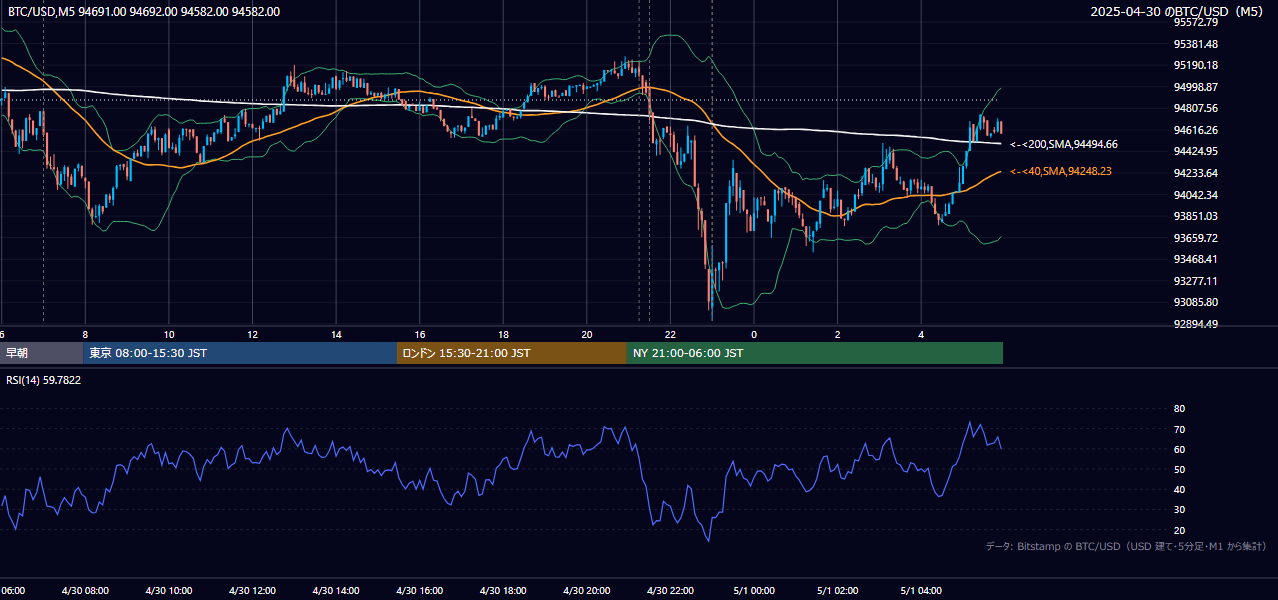Click price axis label 94616.26
The height and width of the screenshot is (600, 1278).
(x=1196, y=130)
